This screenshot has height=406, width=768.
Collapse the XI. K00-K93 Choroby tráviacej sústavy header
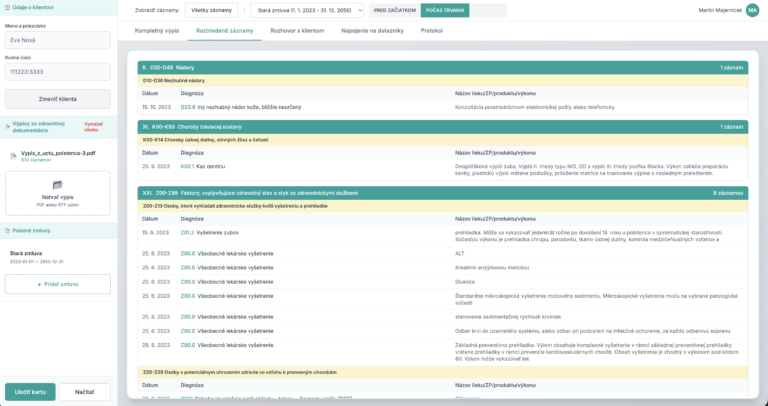pyautogui.click(x=442, y=127)
